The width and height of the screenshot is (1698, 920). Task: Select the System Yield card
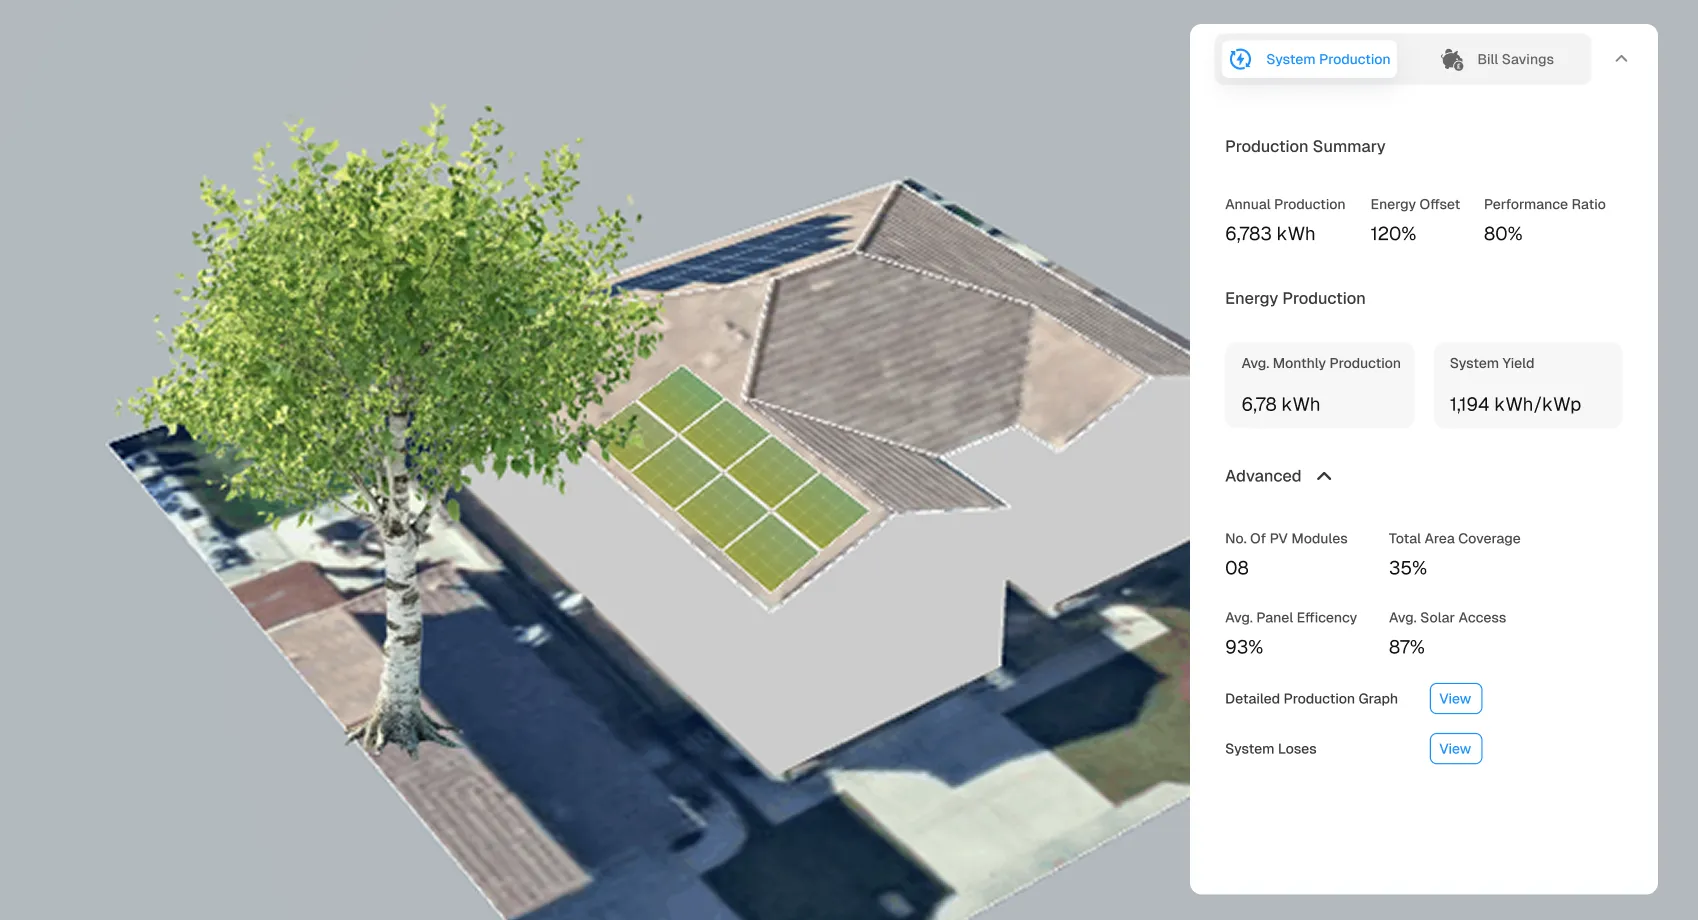click(x=1528, y=385)
